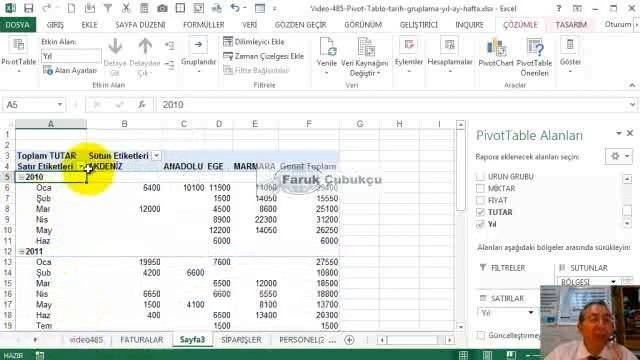Collapse the 2010 year group
This screenshot has width=640, height=360.
21,177
